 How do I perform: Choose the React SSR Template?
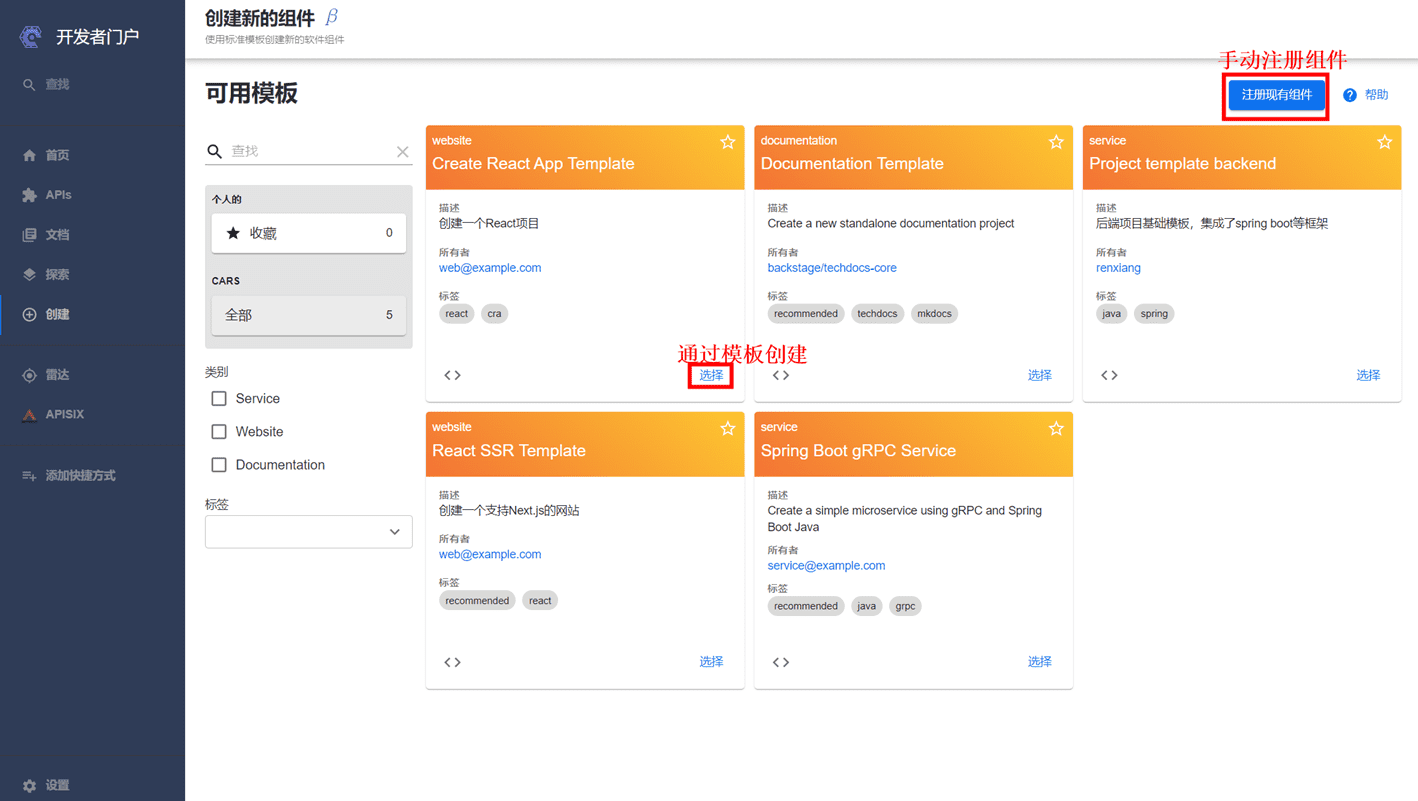point(711,662)
